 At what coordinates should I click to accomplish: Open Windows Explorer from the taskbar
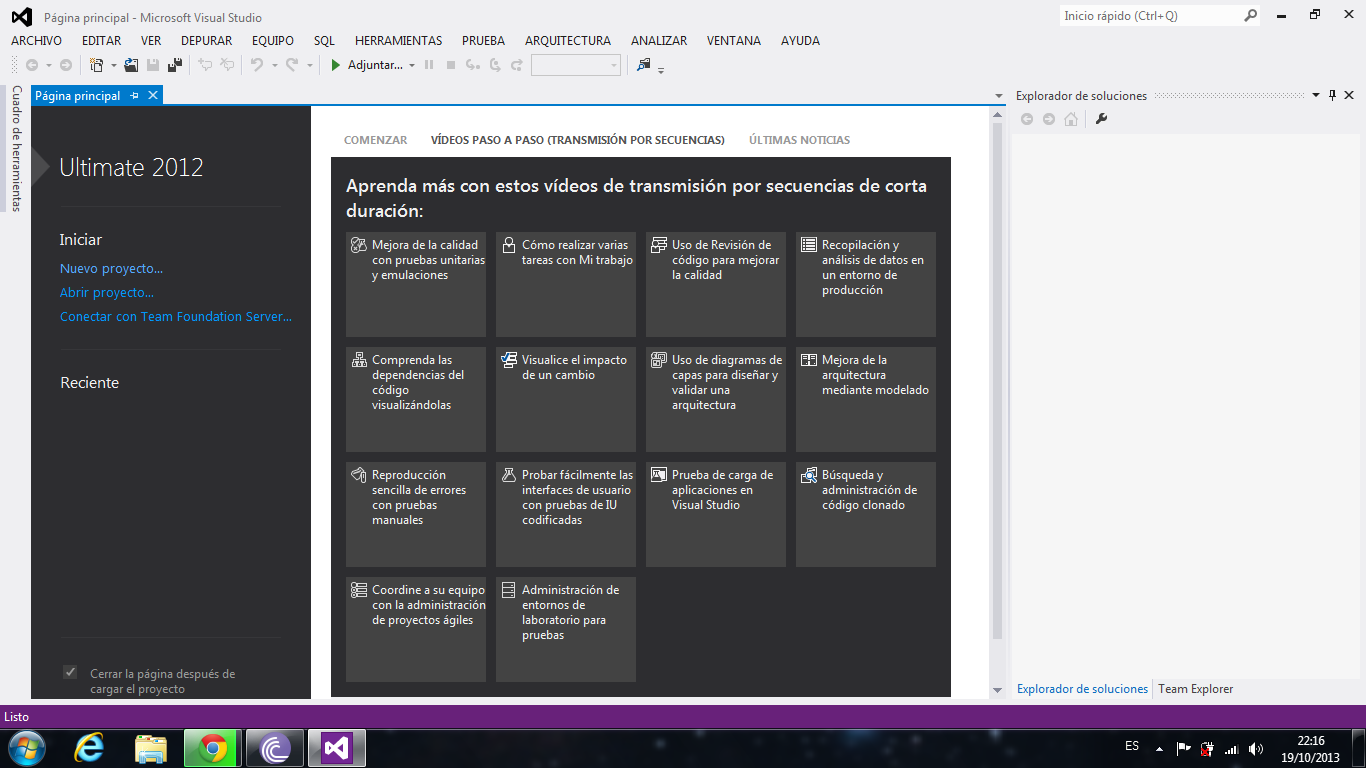point(151,747)
